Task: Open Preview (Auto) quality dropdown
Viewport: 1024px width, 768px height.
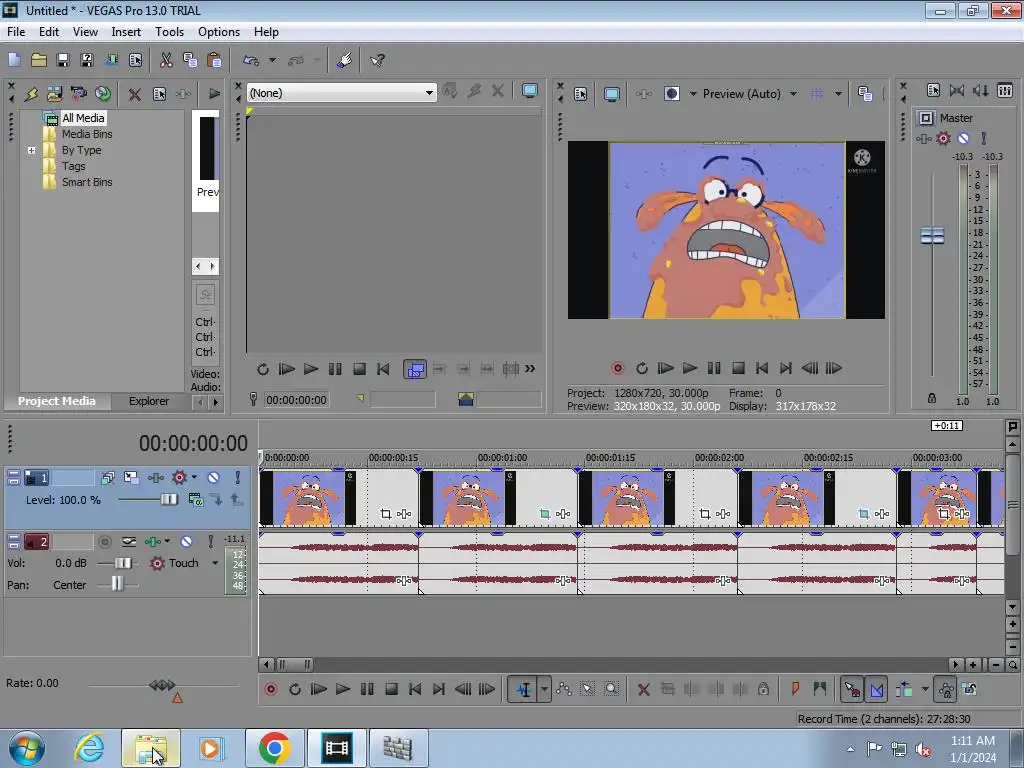Action: (793, 94)
